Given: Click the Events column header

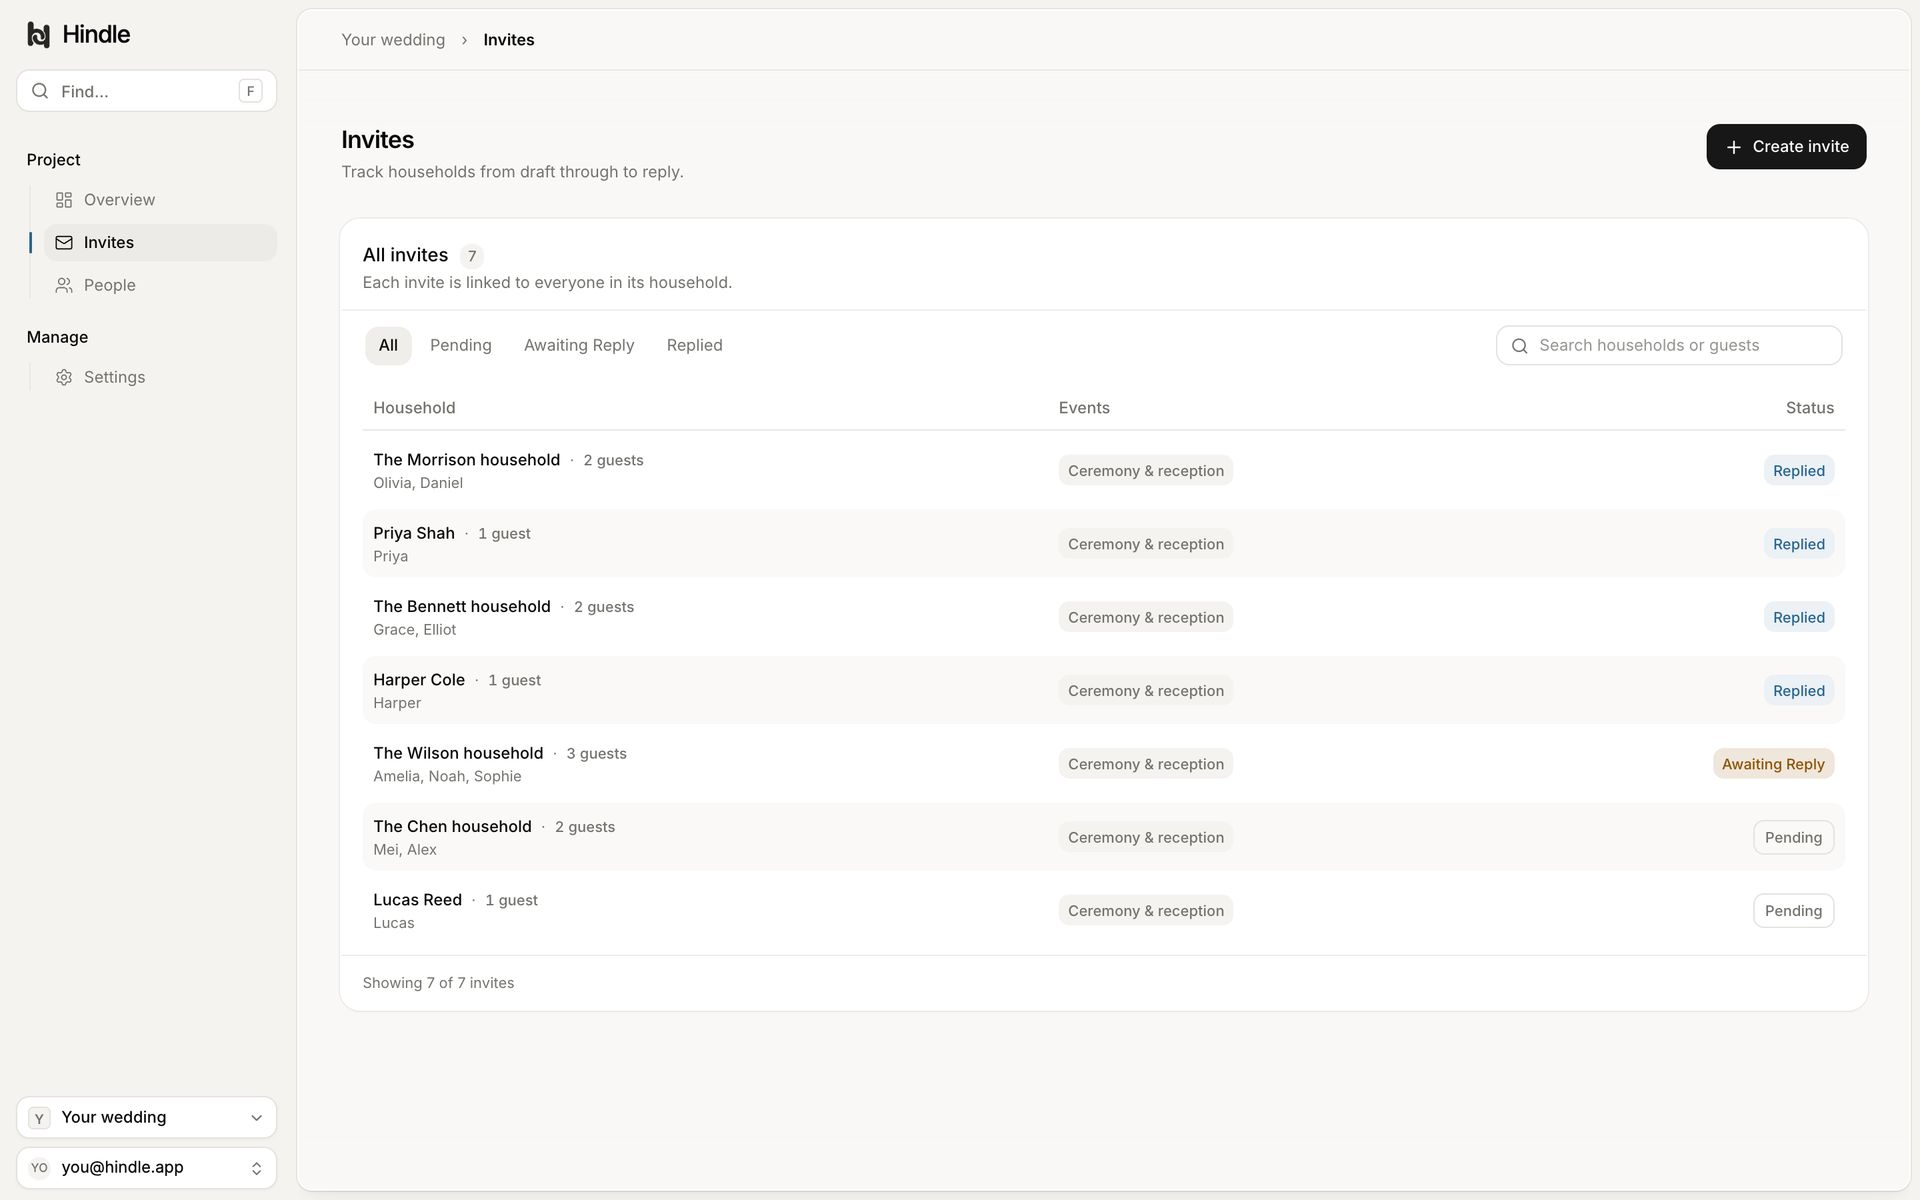Looking at the screenshot, I should [1084, 408].
